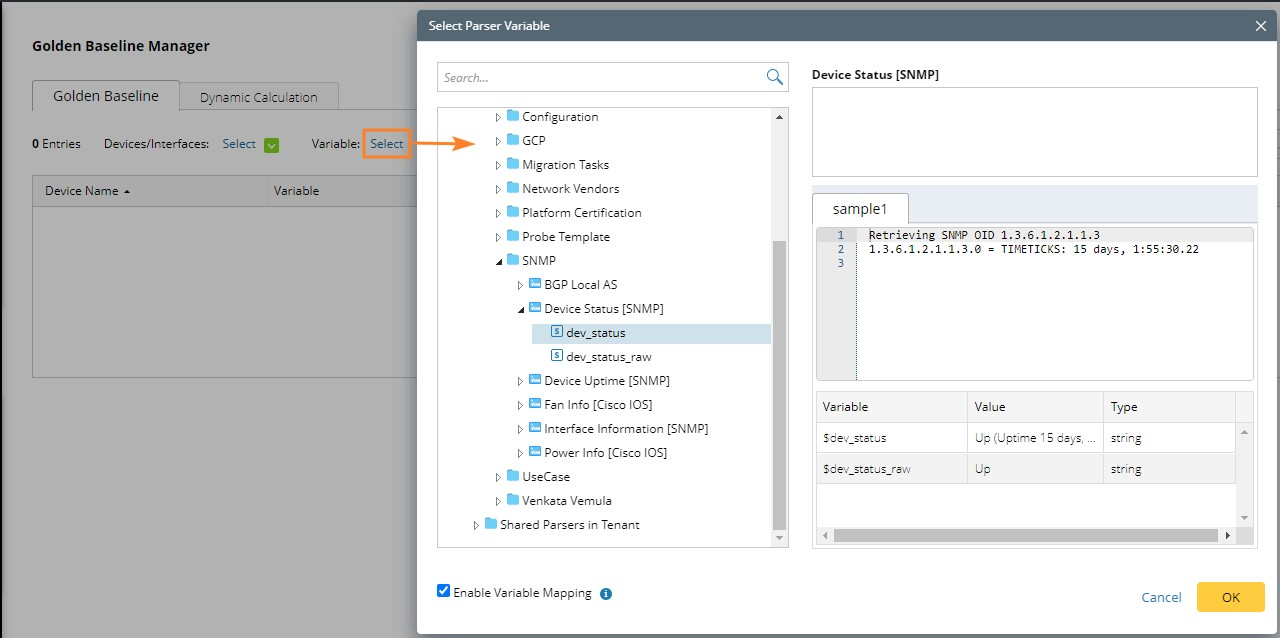This screenshot has width=1280, height=638.
Task: Click the Cancel link
Action: (x=1161, y=597)
